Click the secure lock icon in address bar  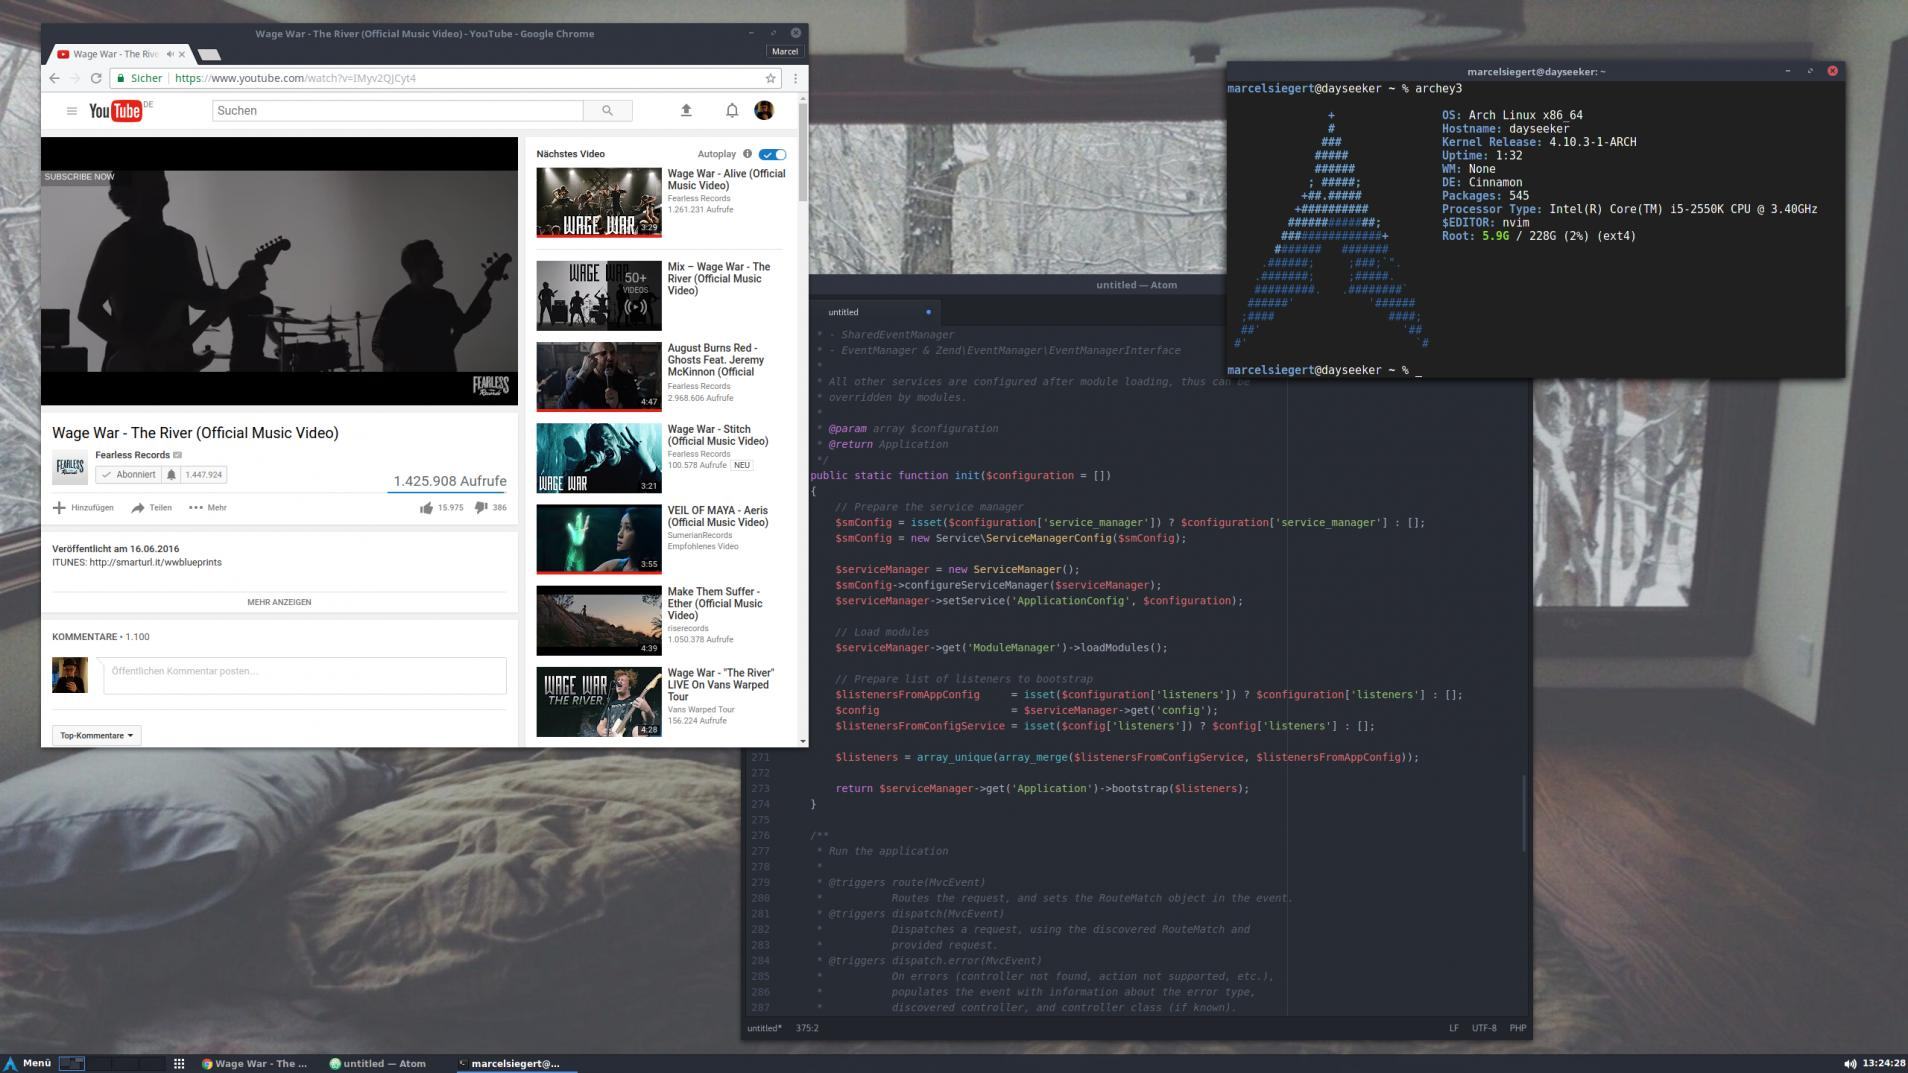(x=120, y=78)
